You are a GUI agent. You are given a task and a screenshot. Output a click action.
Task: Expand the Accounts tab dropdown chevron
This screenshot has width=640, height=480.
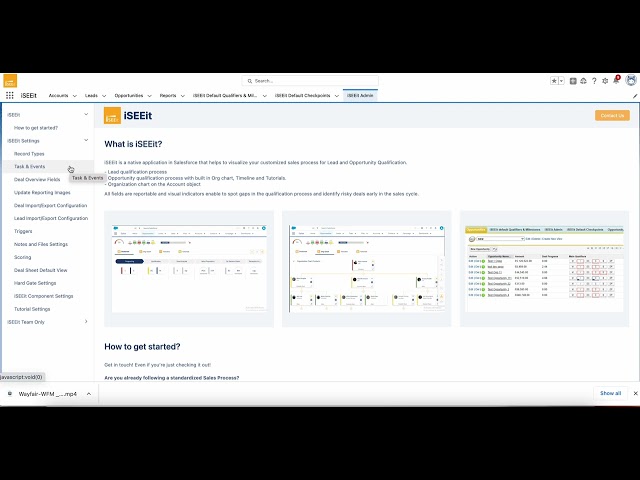point(75,96)
